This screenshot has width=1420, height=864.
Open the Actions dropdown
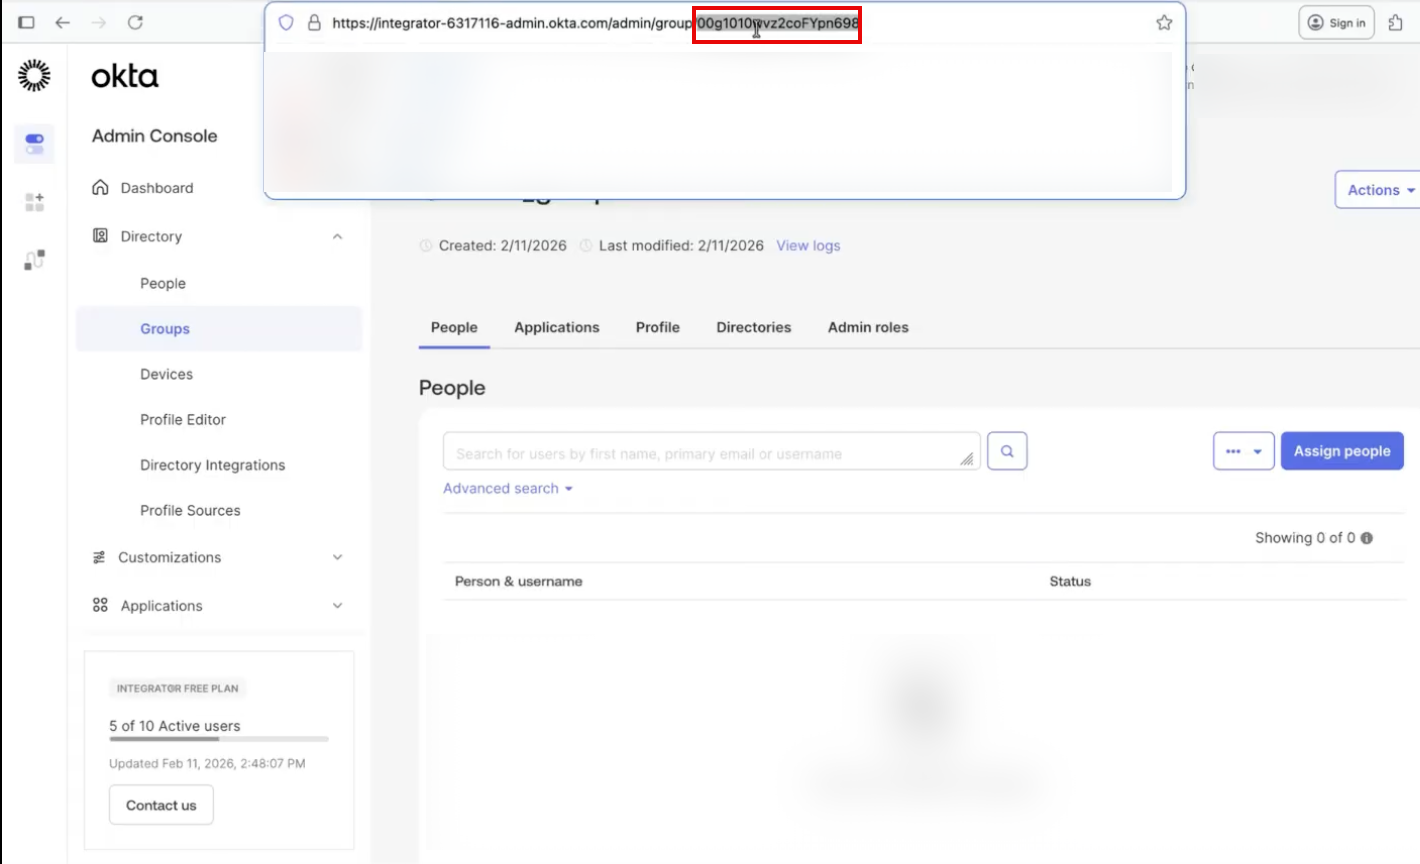tap(1378, 190)
